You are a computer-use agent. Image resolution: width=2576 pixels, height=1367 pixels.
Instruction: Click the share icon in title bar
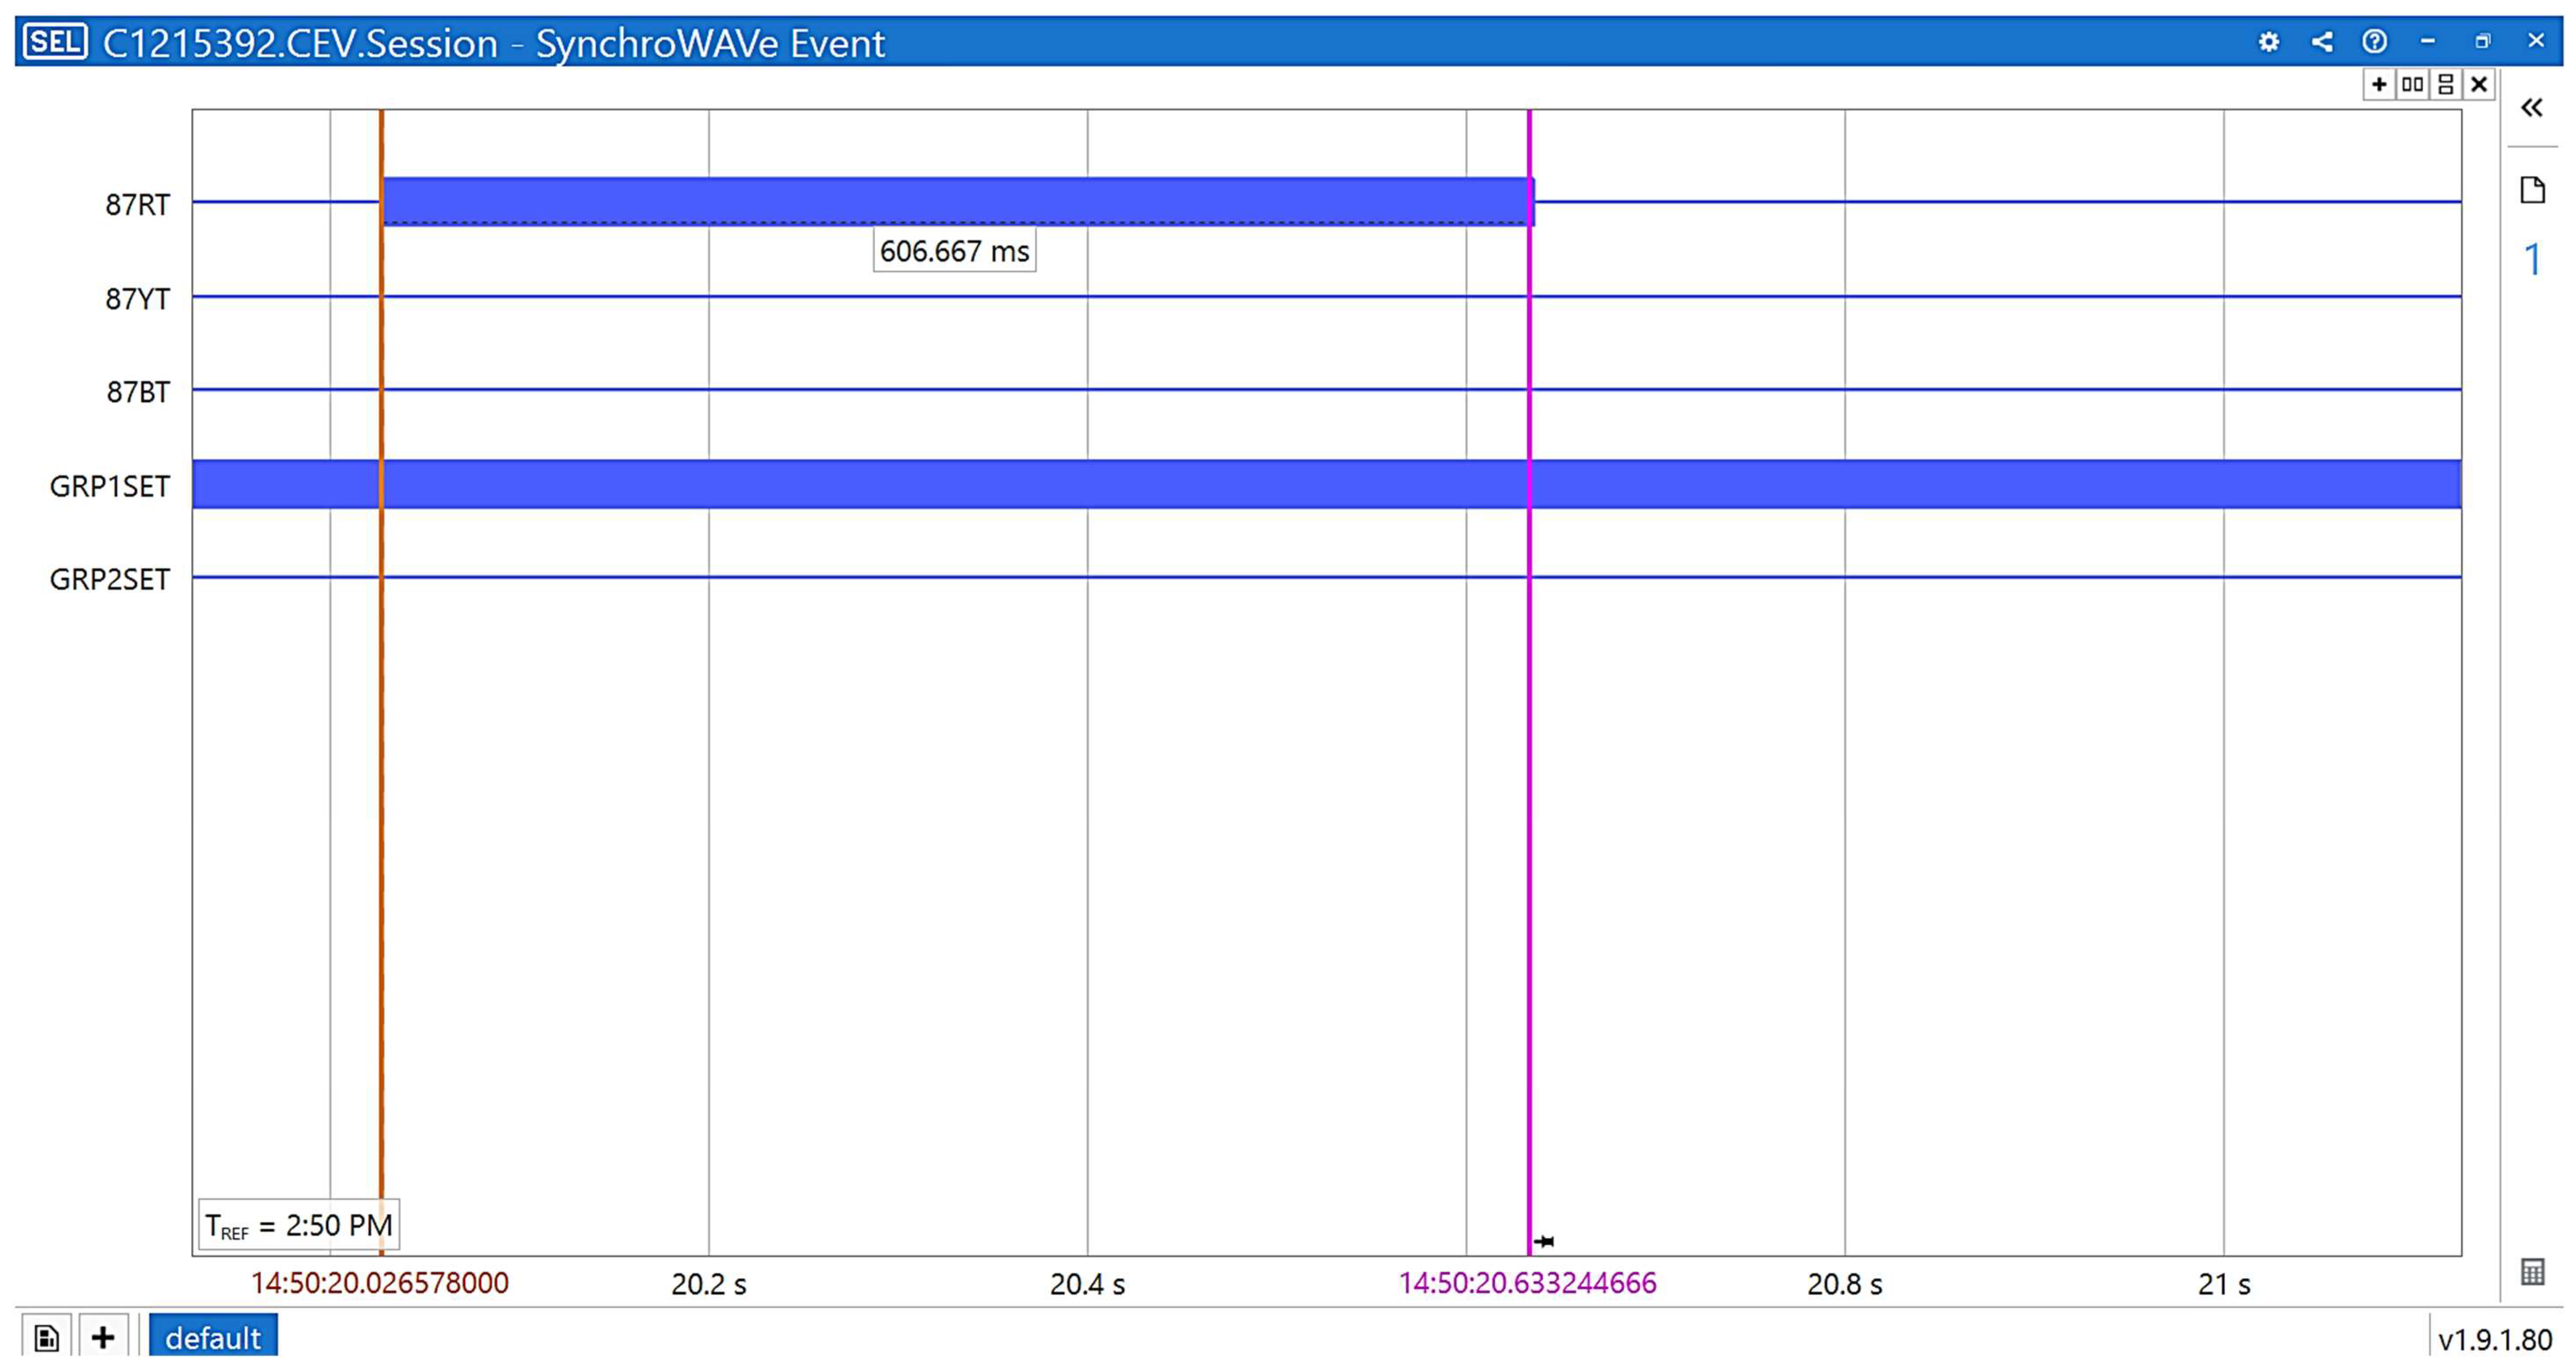pos(2322,42)
